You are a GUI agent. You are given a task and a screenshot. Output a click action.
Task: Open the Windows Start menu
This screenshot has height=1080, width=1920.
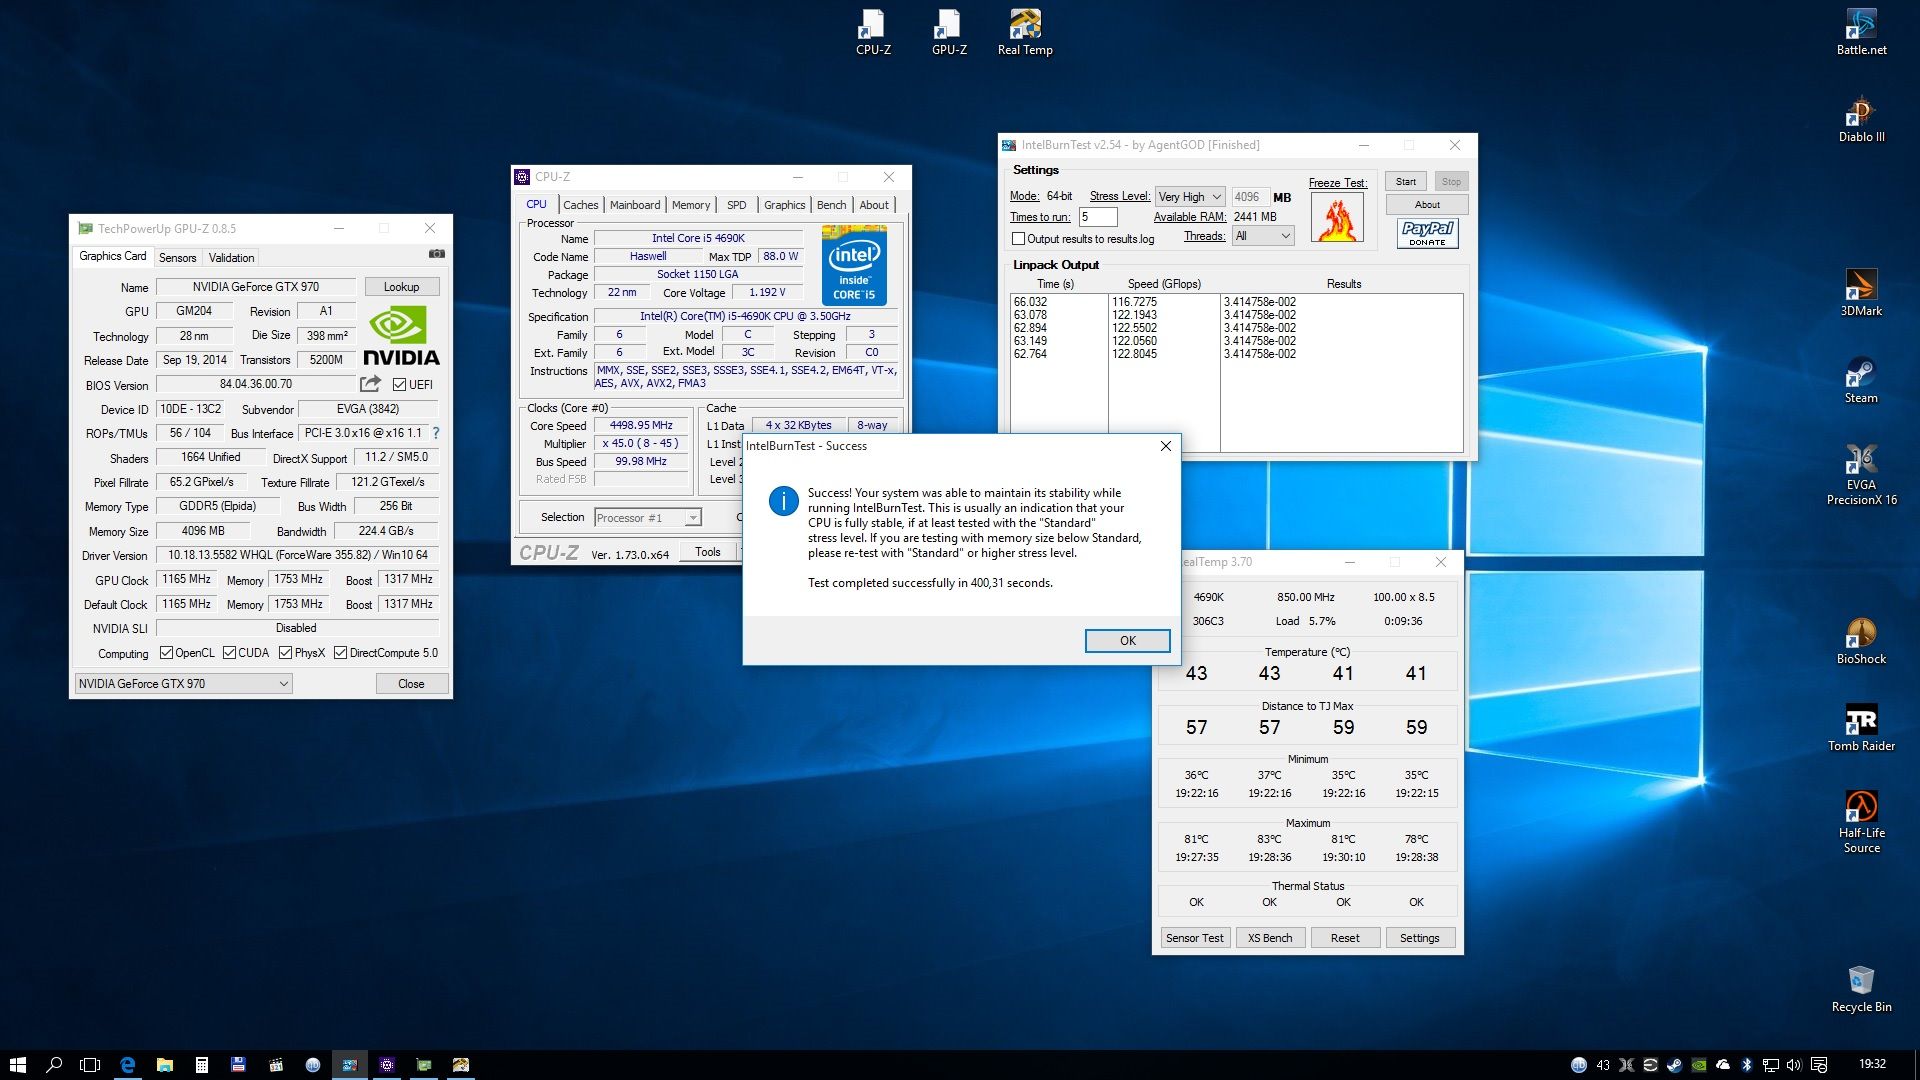click(x=17, y=1065)
